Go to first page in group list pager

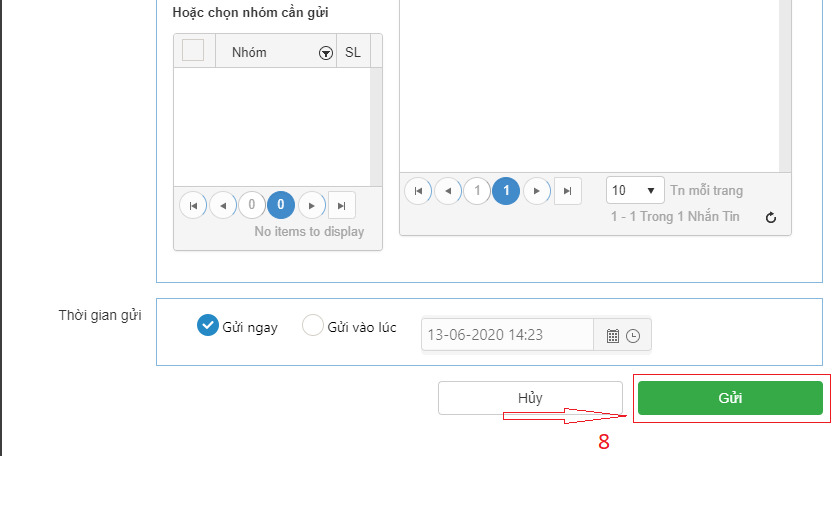[x=193, y=205]
